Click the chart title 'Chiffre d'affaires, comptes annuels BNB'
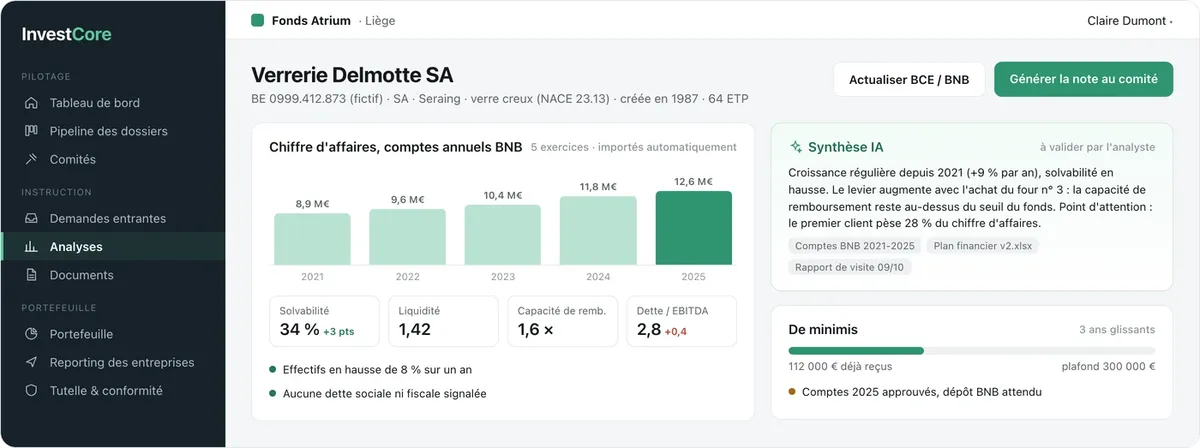The image size is (1200, 448). click(x=396, y=147)
